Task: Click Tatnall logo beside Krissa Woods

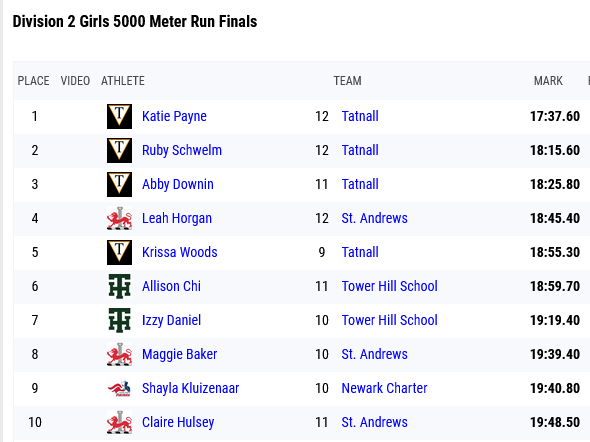Action: pyautogui.click(x=119, y=252)
